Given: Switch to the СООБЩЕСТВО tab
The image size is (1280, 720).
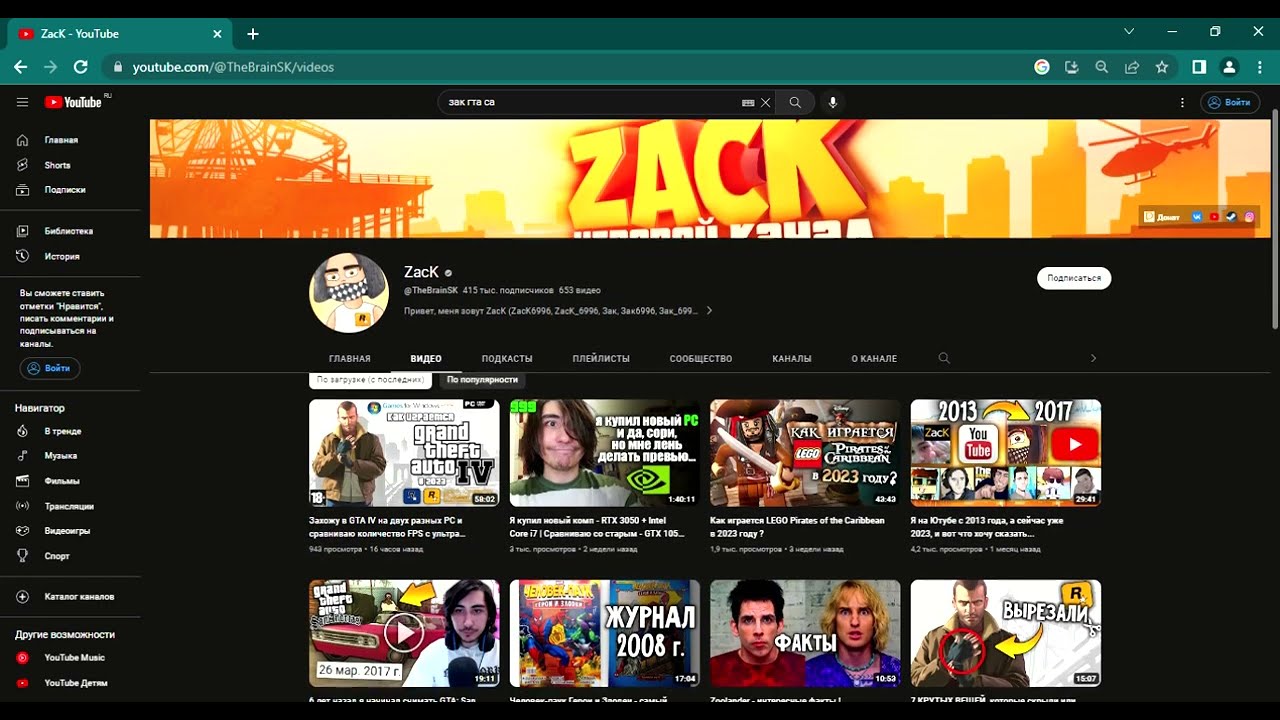Looking at the screenshot, I should [x=701, y=358].
